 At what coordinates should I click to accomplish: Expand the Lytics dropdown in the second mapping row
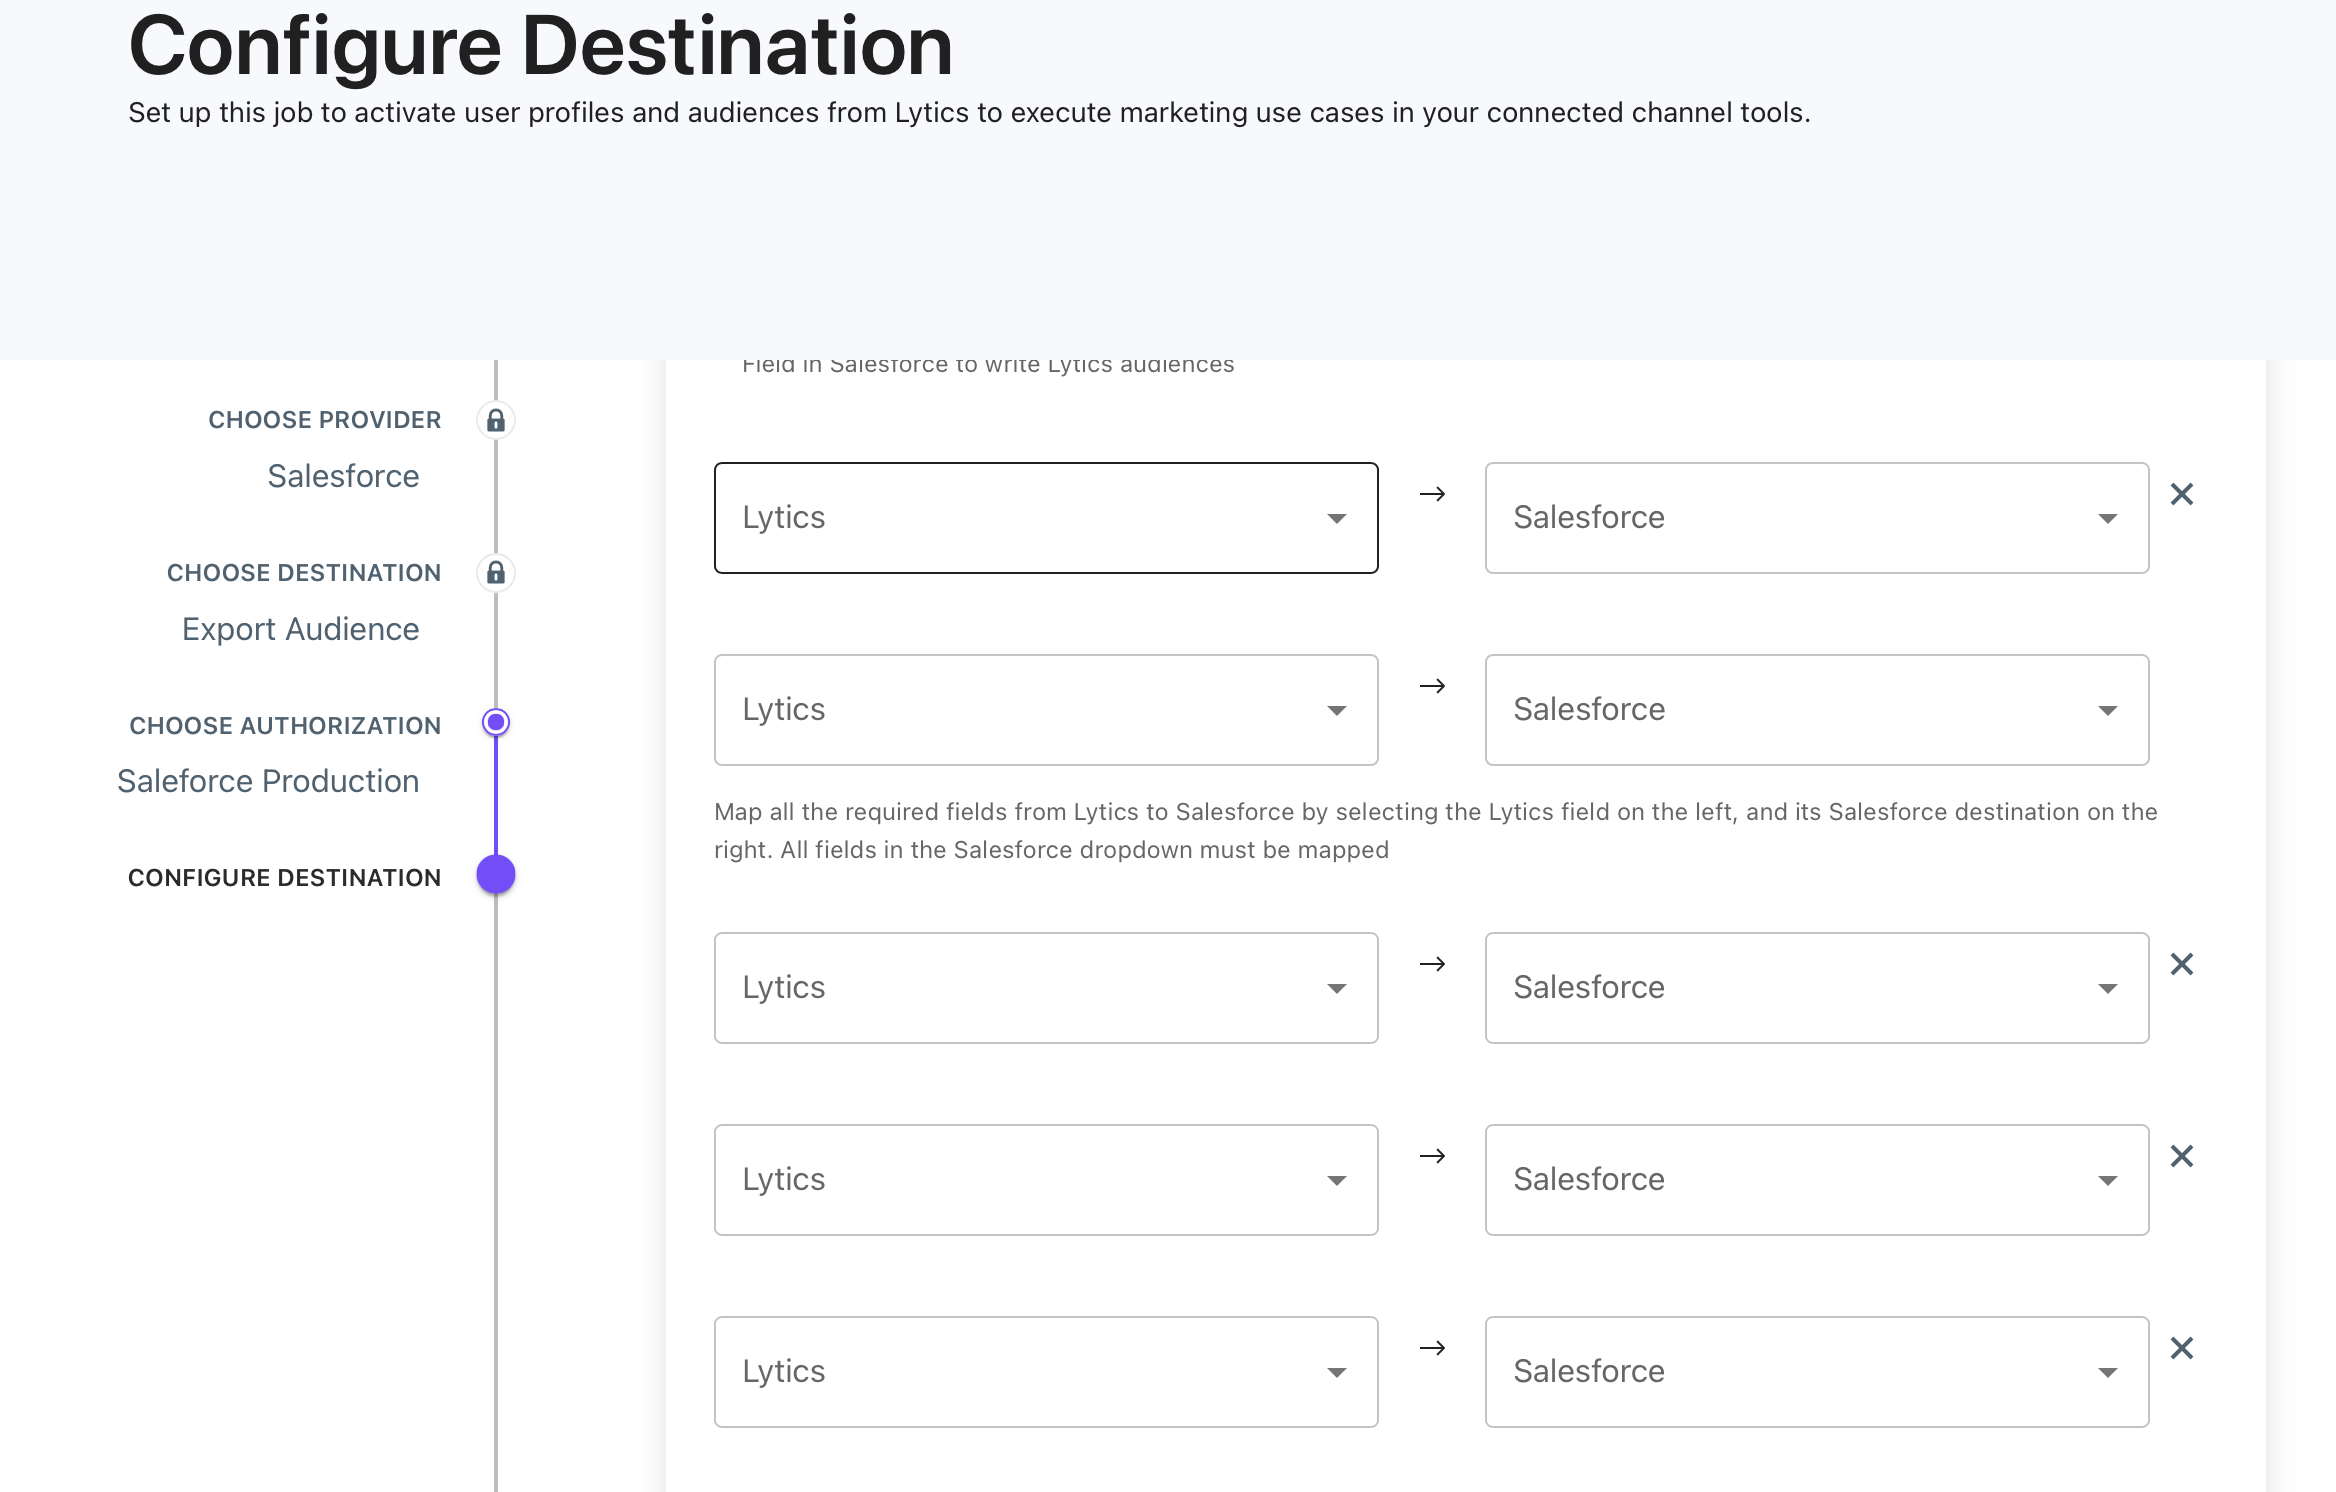(x=1046, y=710)
